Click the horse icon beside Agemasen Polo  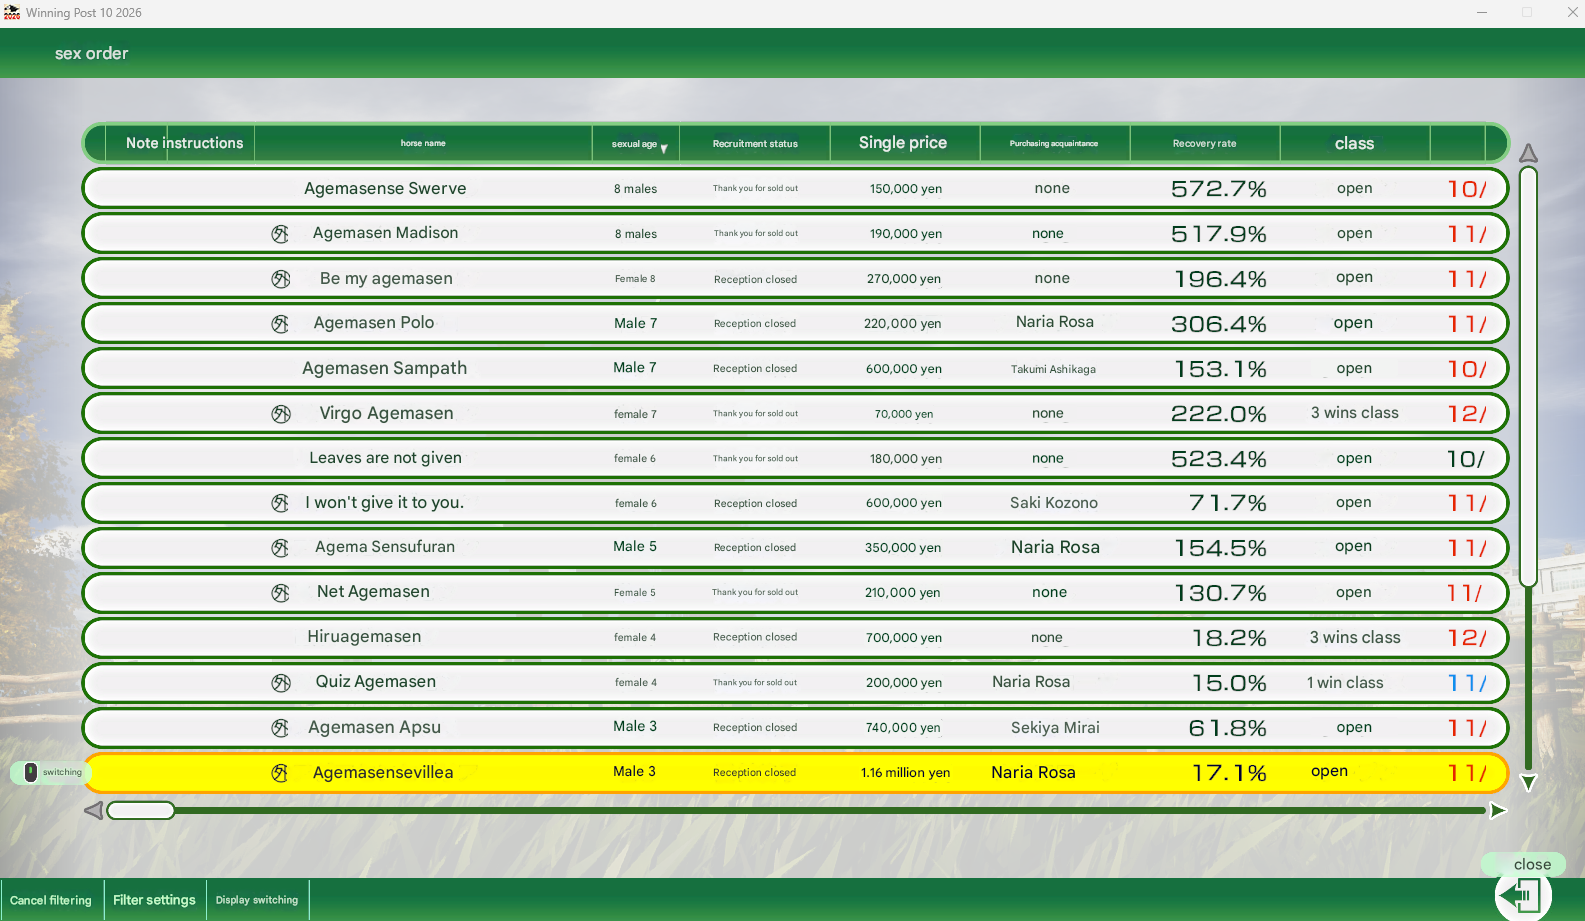[x=280, y=324]
